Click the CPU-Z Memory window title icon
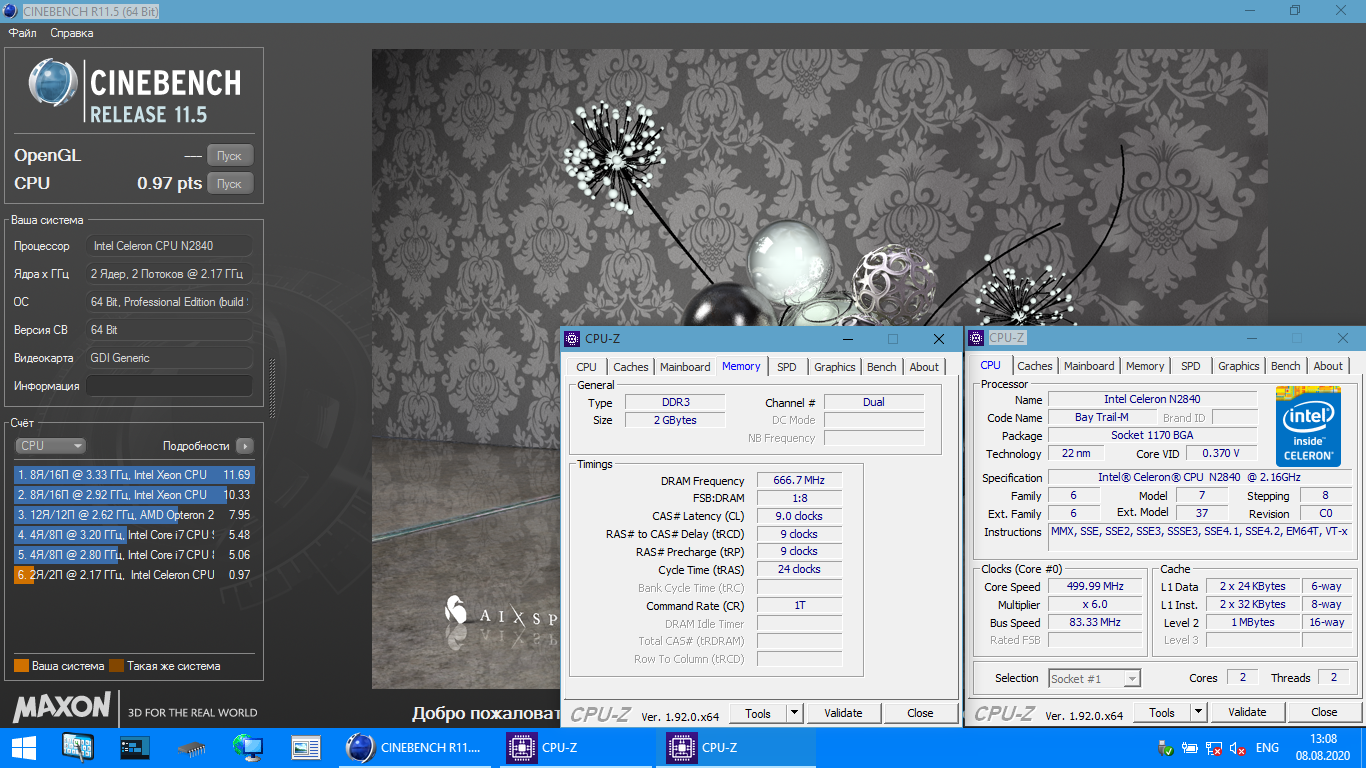The height and width of the screenshot is (768, 1366). [572, 339]
